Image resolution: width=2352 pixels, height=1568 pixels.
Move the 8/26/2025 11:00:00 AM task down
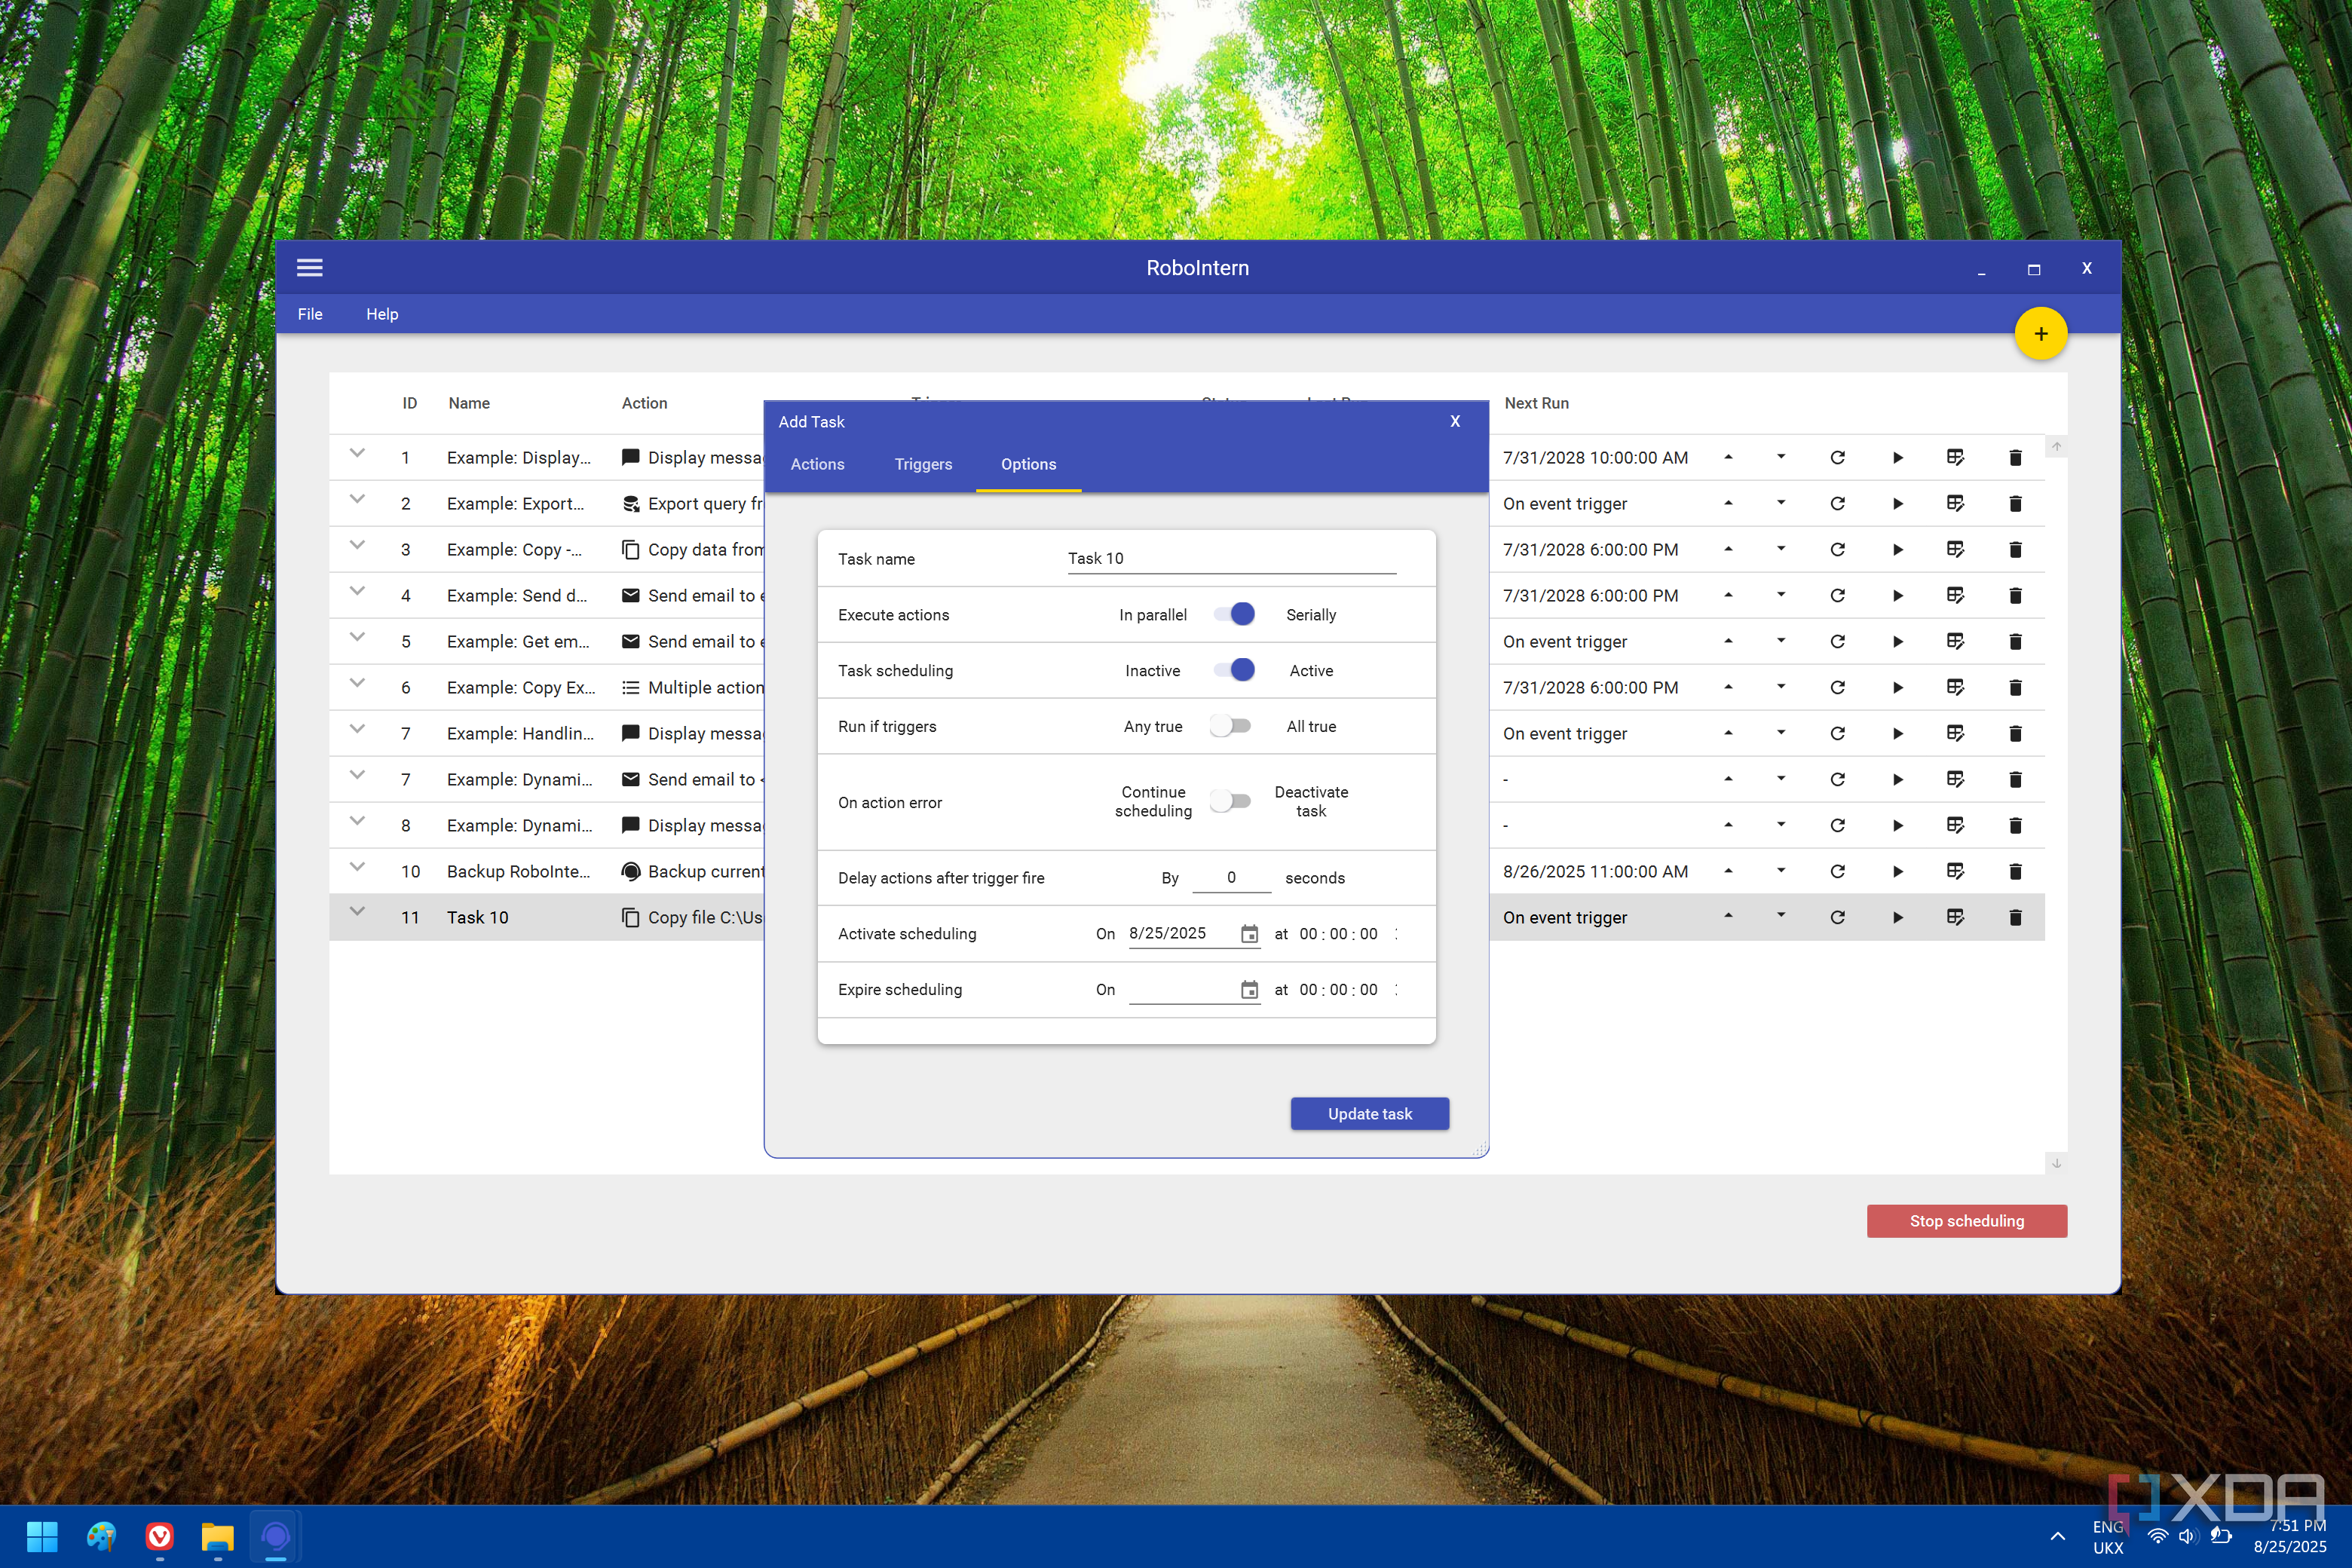(1781, 870)
